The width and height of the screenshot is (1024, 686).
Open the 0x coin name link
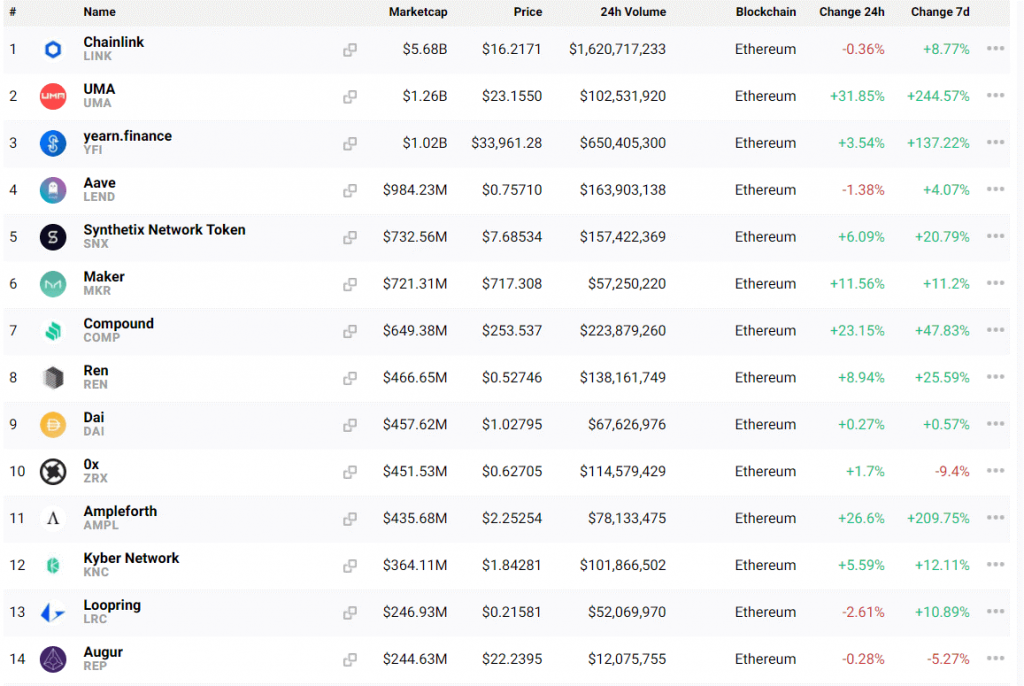91,464
